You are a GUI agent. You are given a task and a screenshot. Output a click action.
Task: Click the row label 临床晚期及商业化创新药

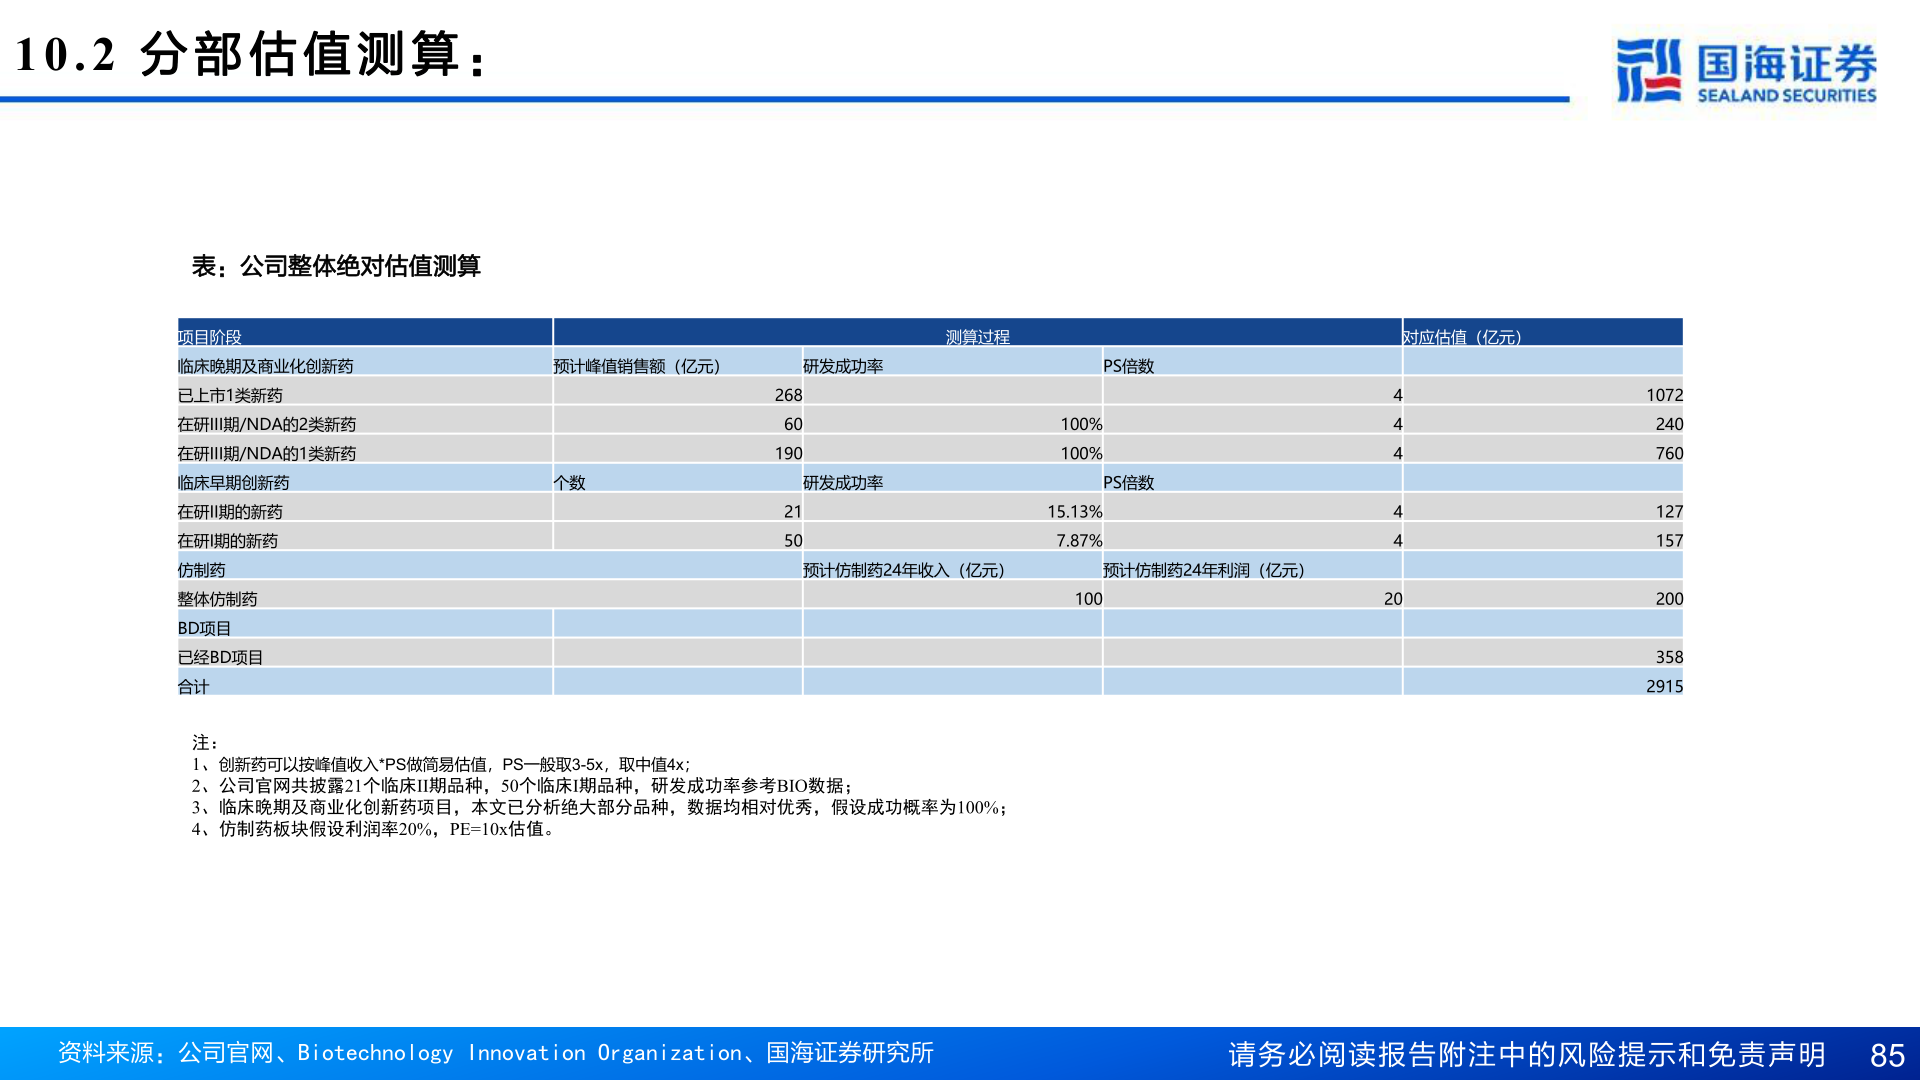pyautogui.click(x=265, y=366)
